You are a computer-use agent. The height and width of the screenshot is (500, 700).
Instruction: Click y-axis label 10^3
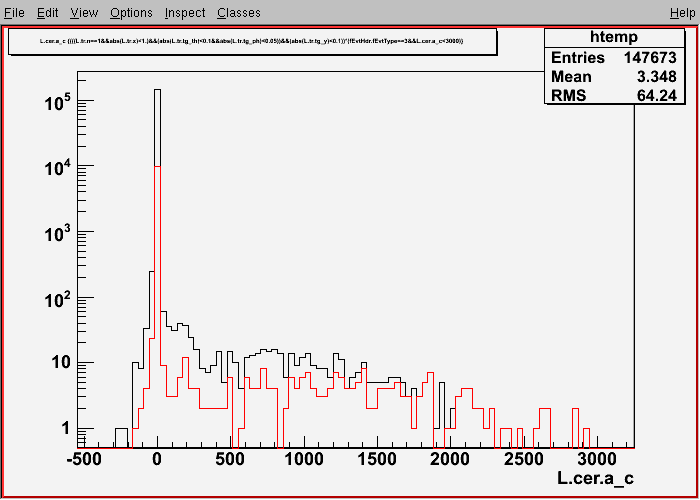[58, 232]
